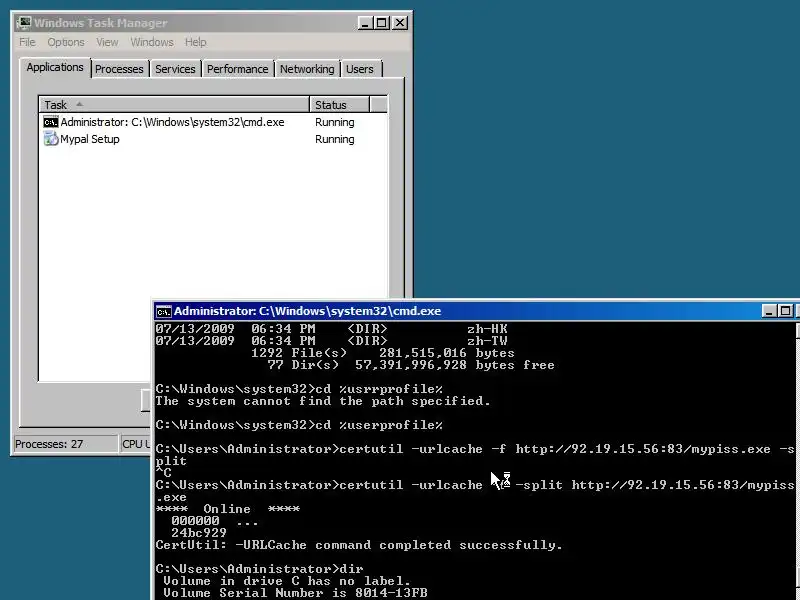
Task: Maximize the Windows Task Manager window
Action: point(382,23)
